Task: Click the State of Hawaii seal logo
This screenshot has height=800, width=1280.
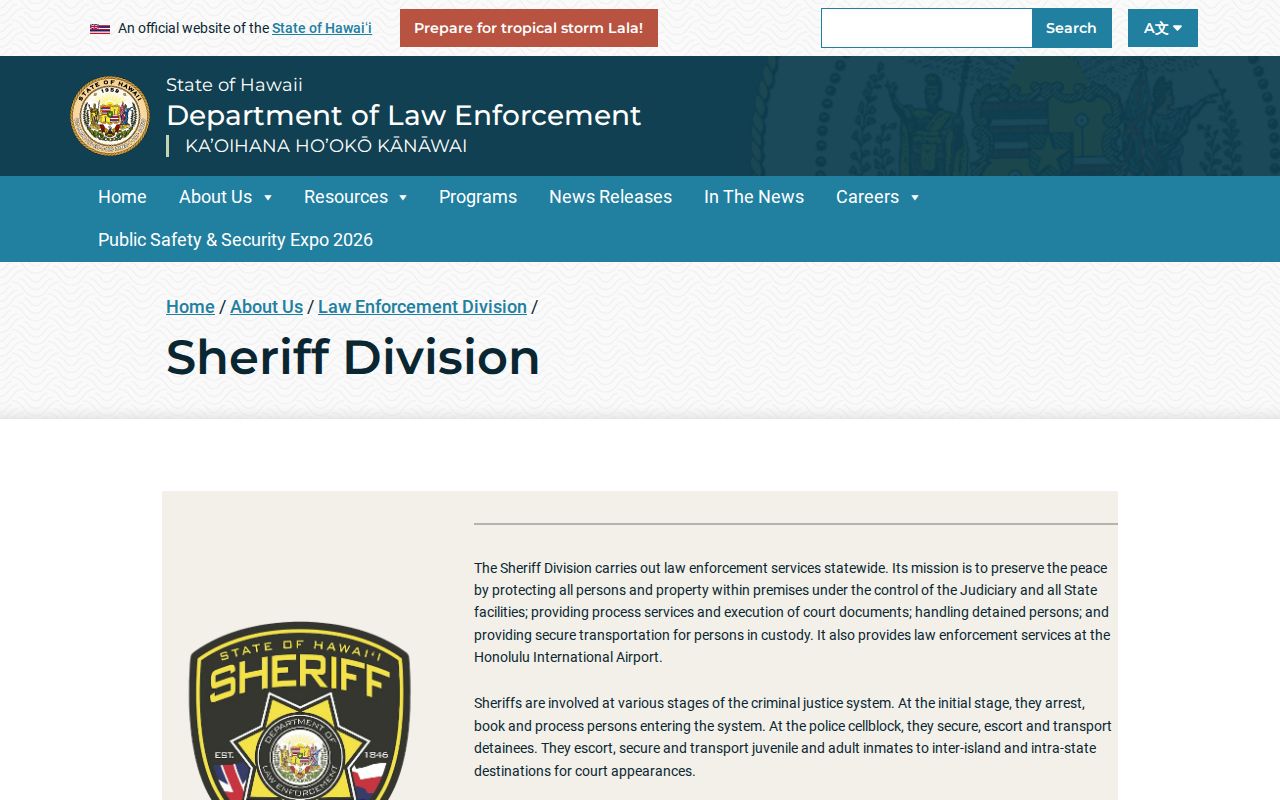Action: [x=110, y=116]
